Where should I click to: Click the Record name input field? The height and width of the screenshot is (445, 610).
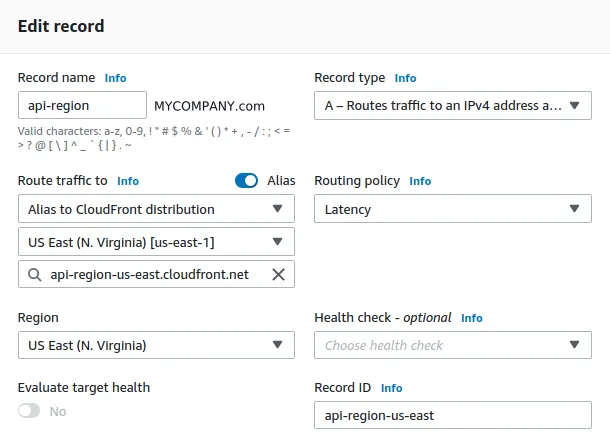click(x=83, y=105)
